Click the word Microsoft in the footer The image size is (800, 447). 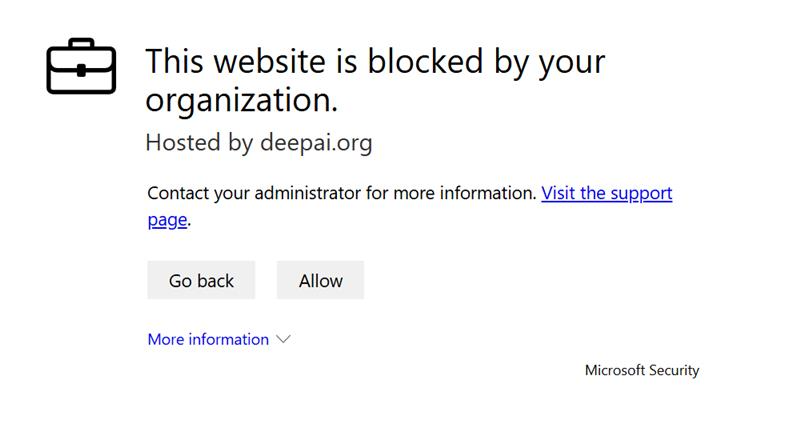(x=614, y=370)
